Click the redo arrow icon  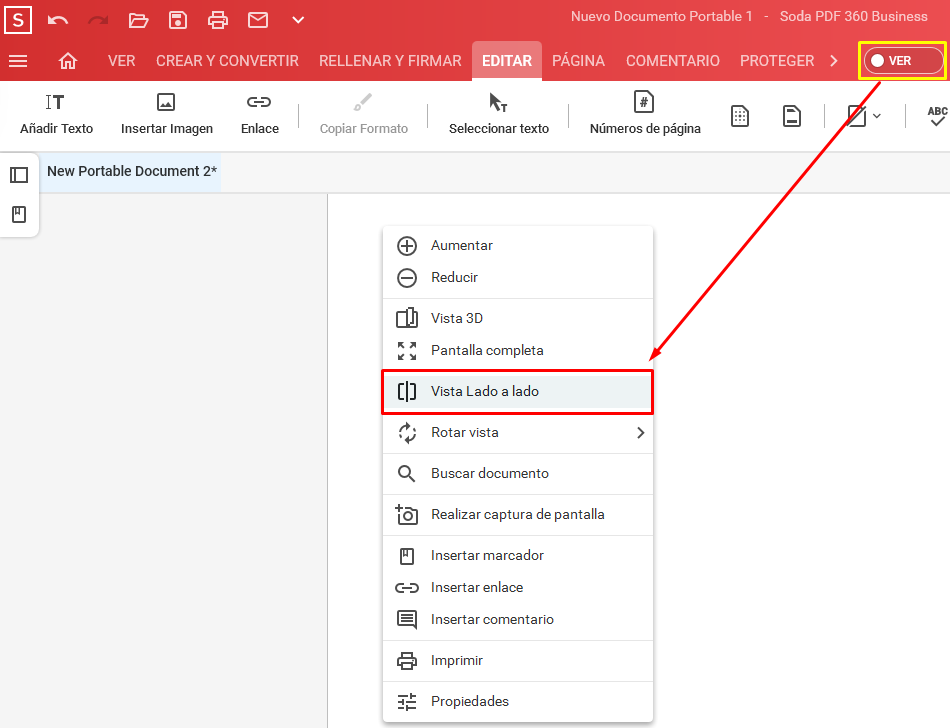98,20
